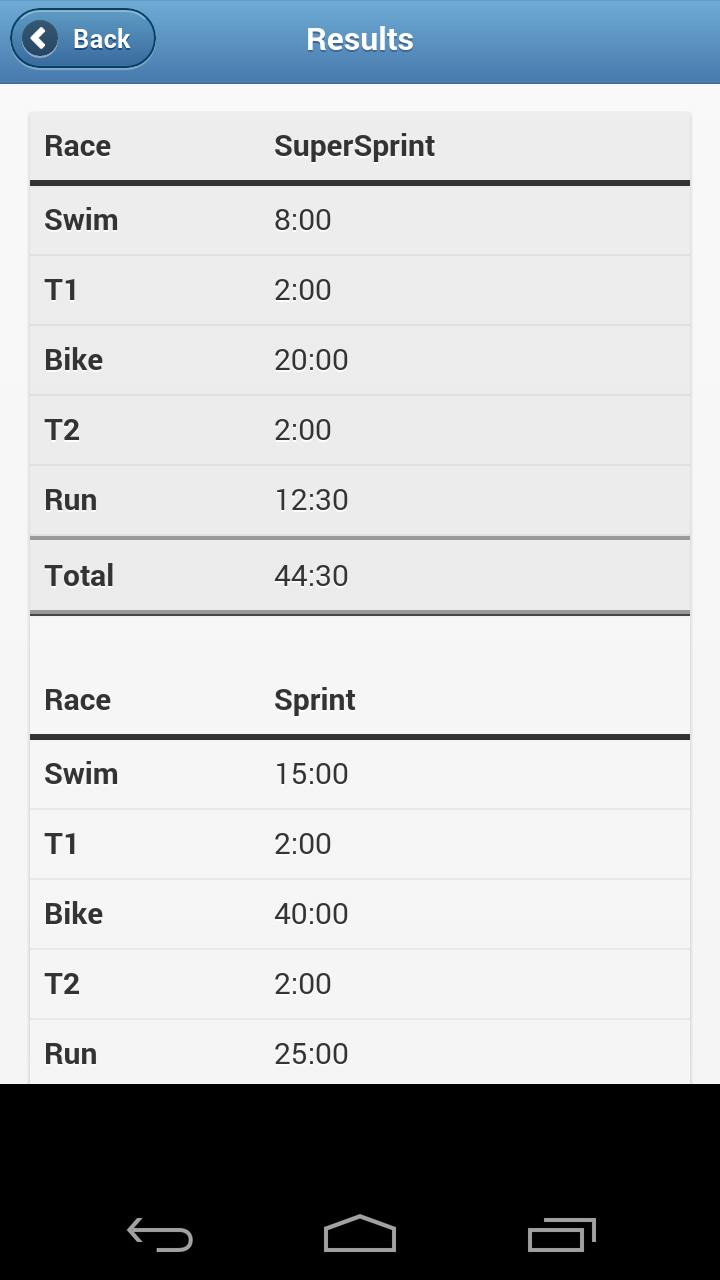Select the SuperSprint Run time 12:30
The image size is (720, 1280).
pyautogui.click(x=311, y=500)
